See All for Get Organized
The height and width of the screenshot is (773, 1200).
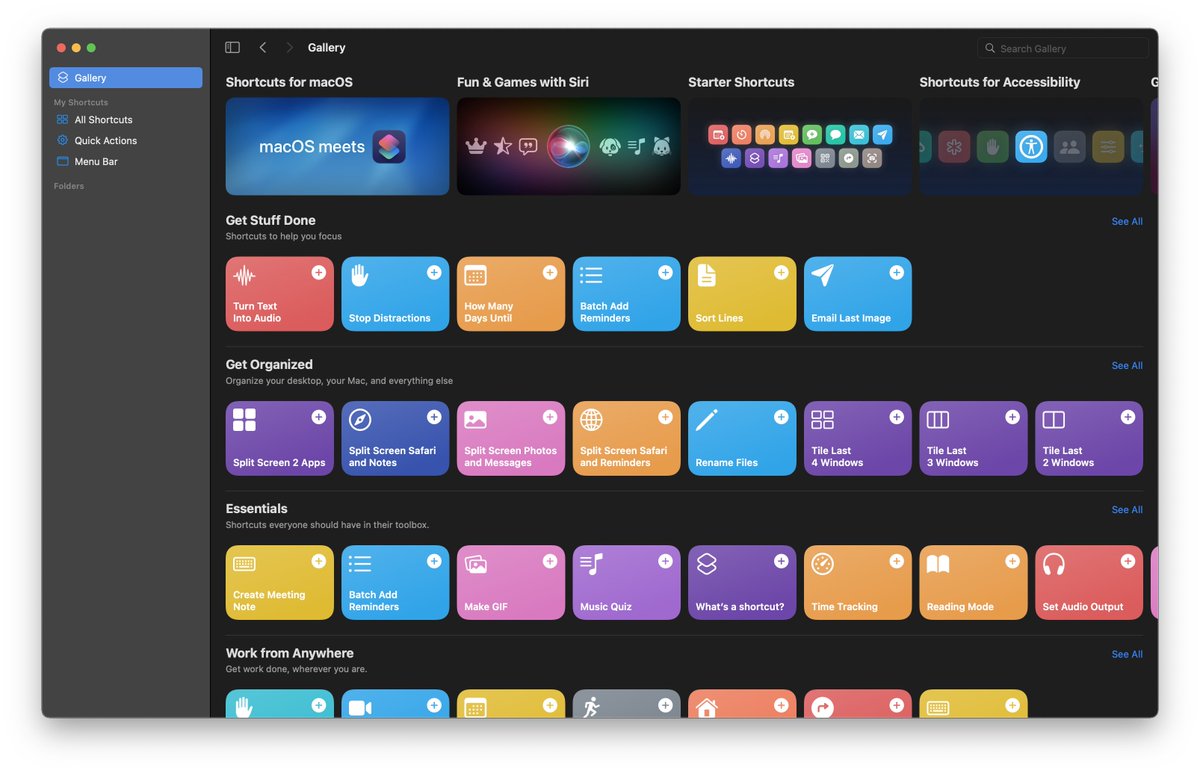[x=1127, y=366]
